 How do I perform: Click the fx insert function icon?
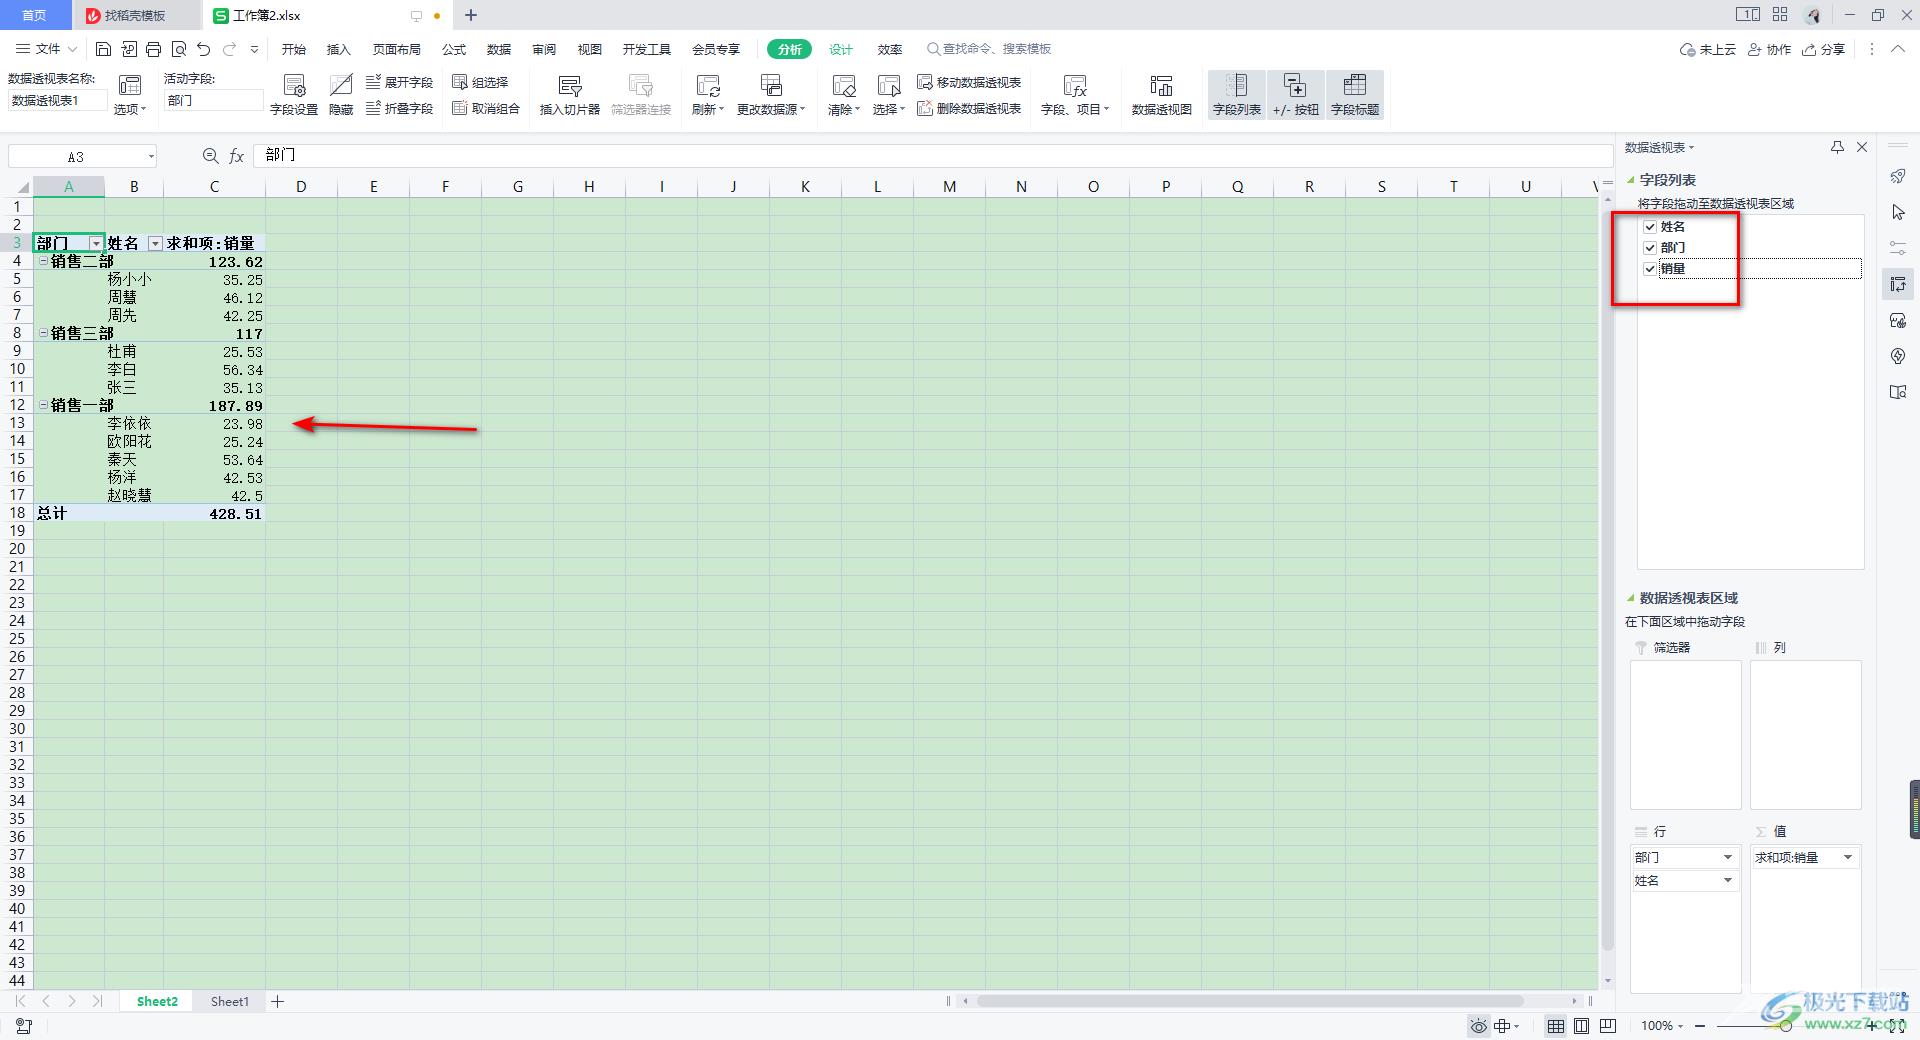tap(237, 155)
